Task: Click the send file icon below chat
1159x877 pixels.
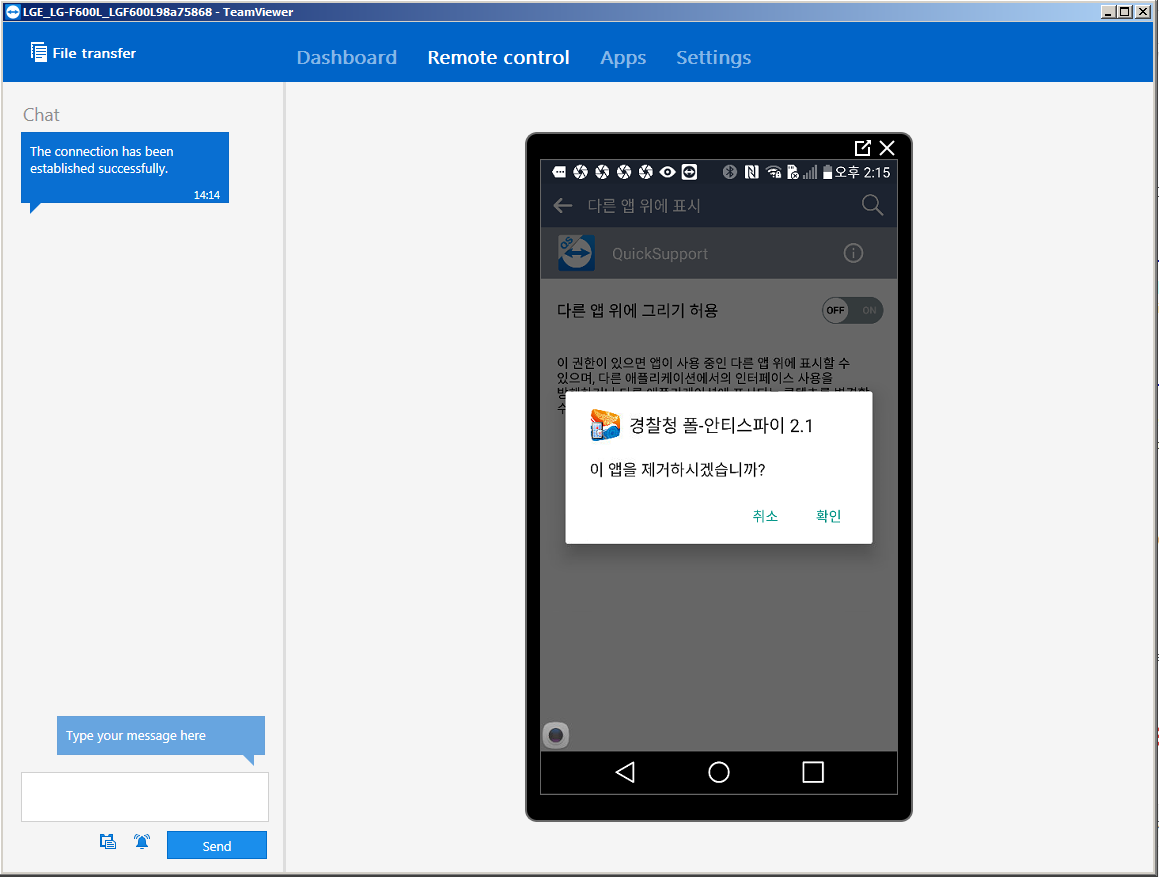Action: point(108,842)
